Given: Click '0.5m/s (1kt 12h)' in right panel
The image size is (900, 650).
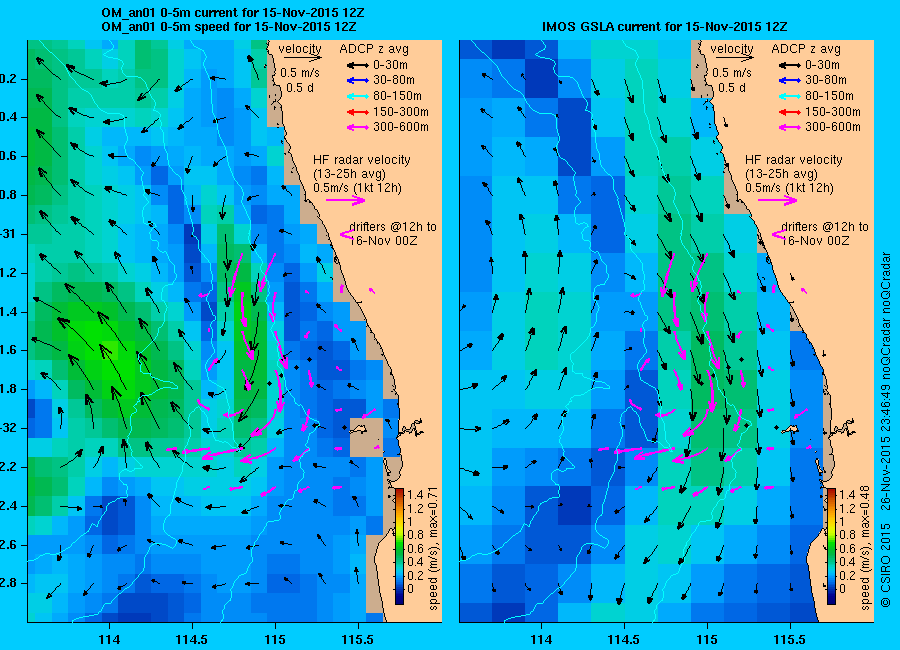Looking at the screenshot, I should pos(789,188).
